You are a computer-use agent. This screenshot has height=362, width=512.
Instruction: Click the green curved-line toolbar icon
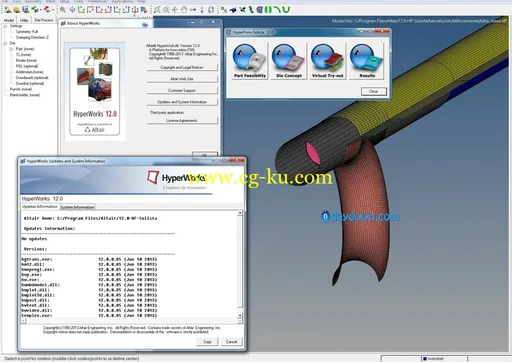coord(277,10)
